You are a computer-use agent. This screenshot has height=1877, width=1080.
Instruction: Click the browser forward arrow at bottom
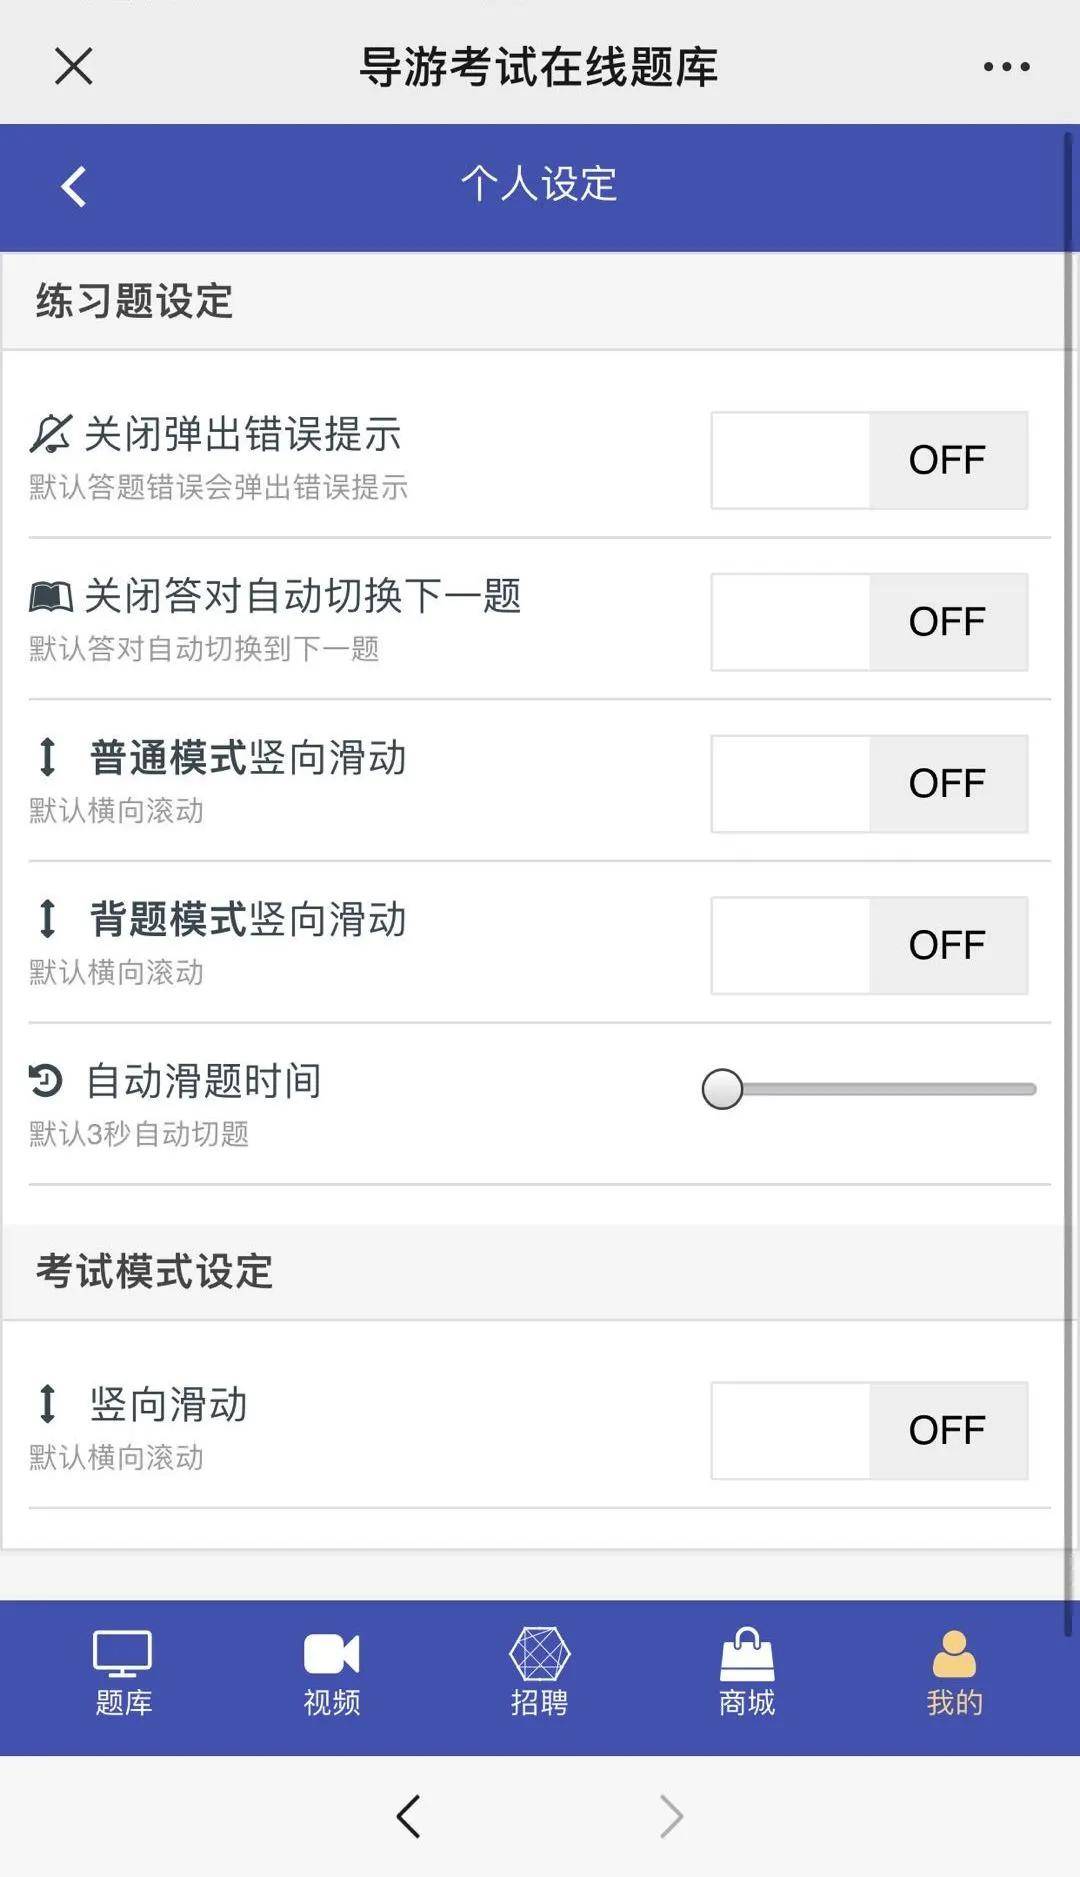tap(671, 1816)
